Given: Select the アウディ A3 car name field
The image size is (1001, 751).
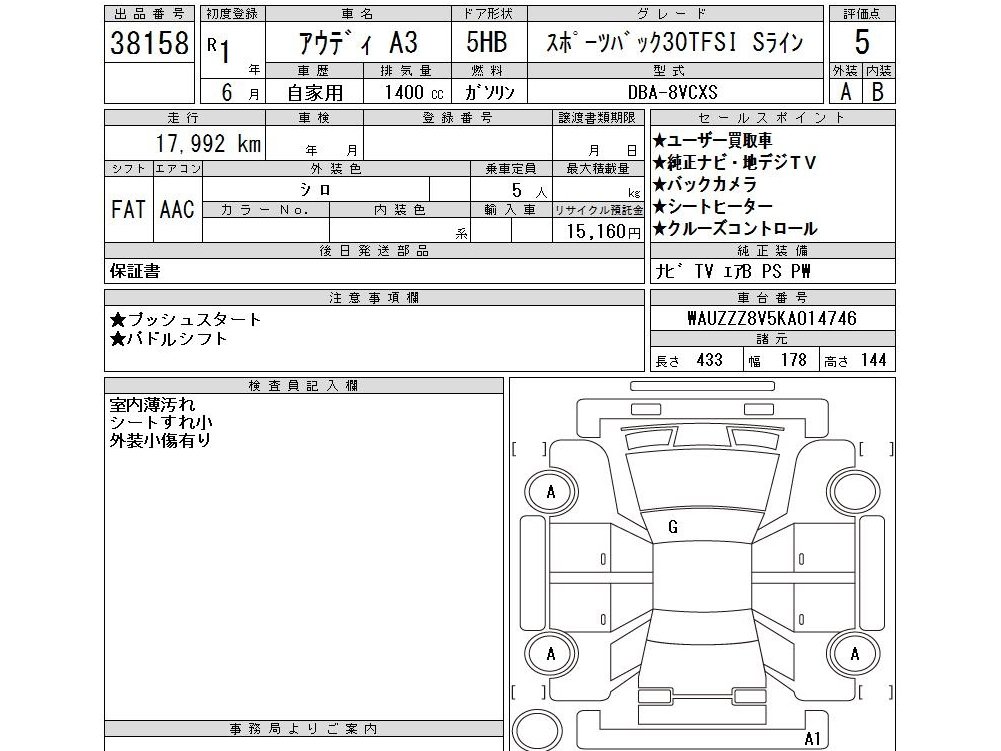Looking at the screenshot, I should (x=358, y=43).
